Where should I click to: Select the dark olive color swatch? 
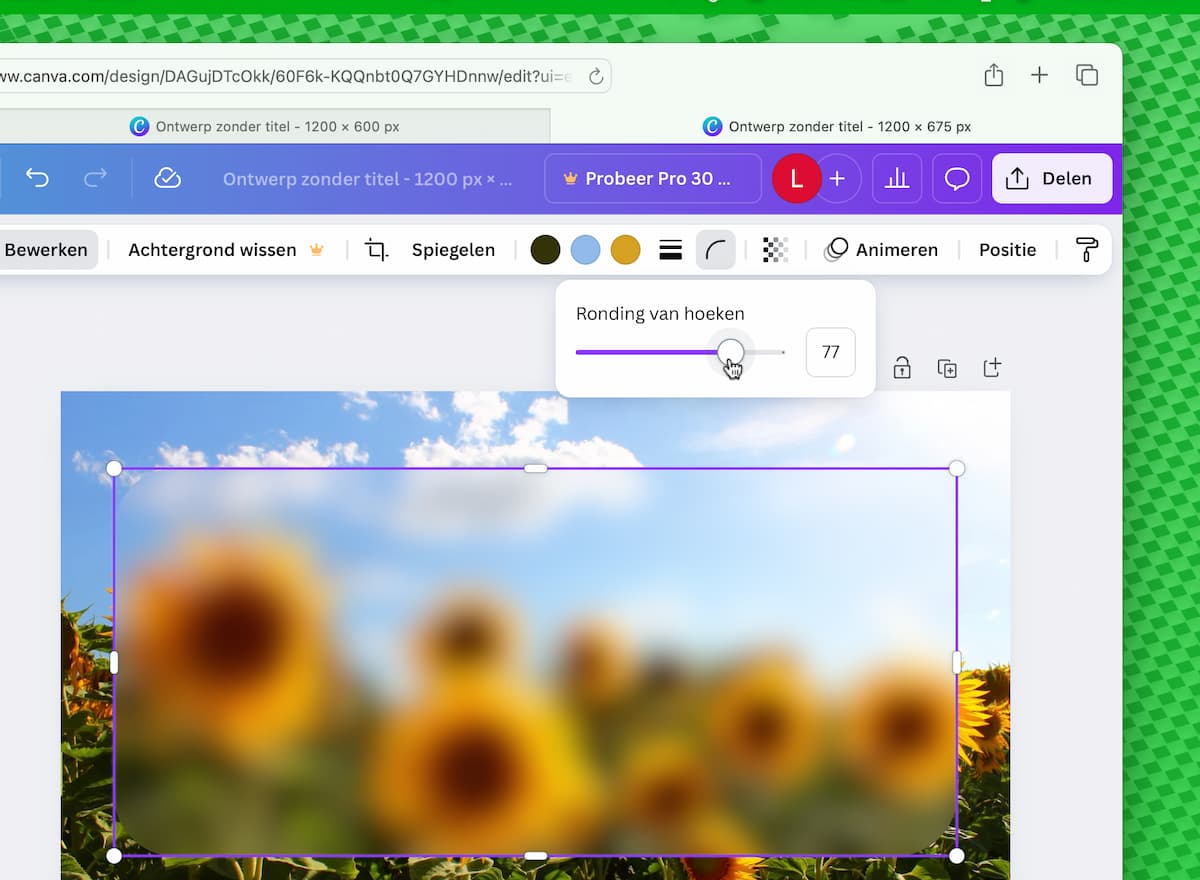pos(545,250)
